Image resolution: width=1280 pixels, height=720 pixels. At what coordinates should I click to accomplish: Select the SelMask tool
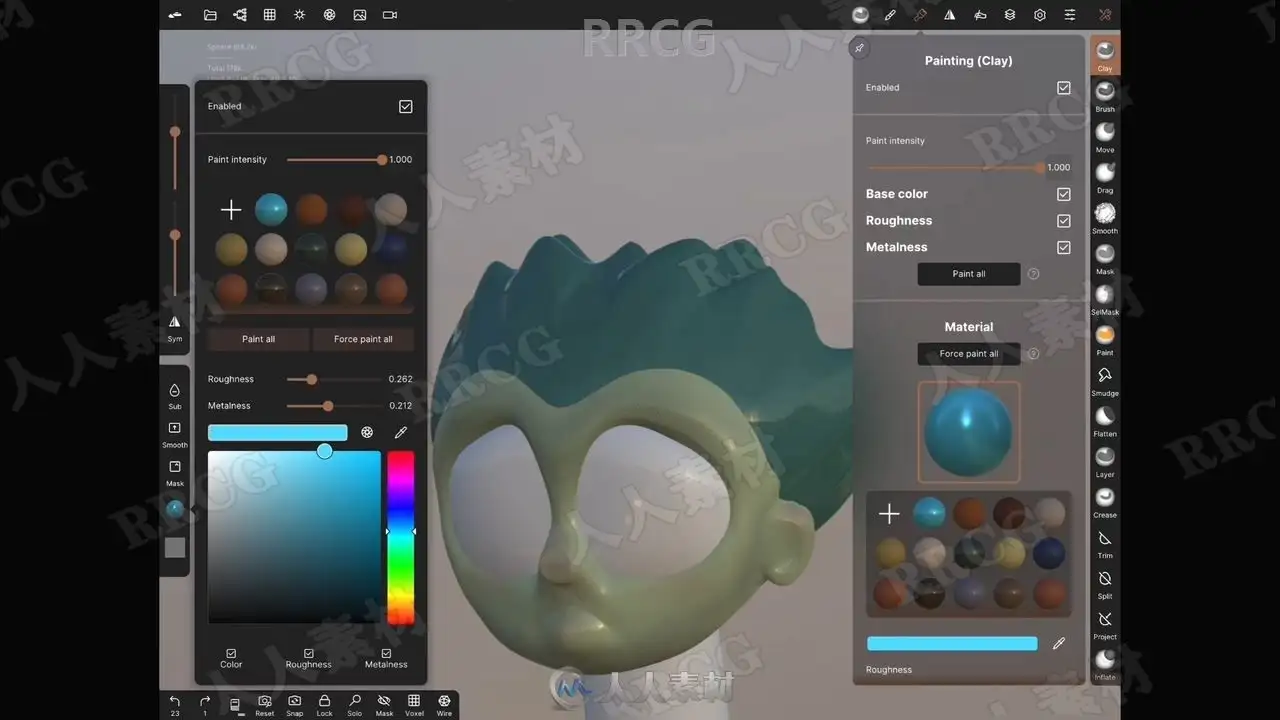click(x=1105, y=299)
